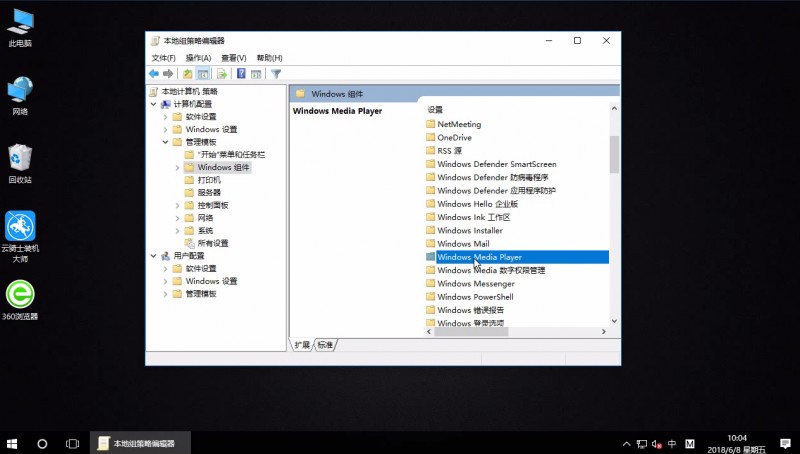800x454 pixels.
Task: Launch 云骑士装机大师 desktop icon
Action: (x=20, y=237)
